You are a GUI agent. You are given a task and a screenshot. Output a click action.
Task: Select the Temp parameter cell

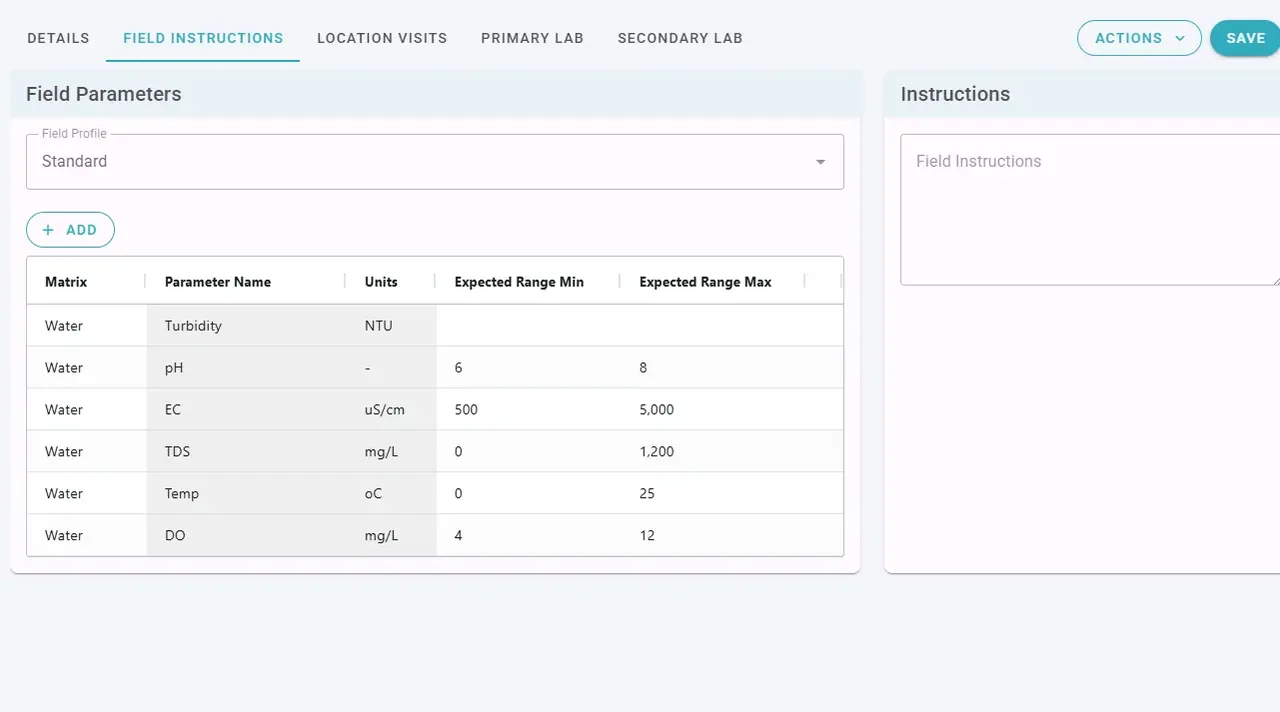[x=247, y=494]
